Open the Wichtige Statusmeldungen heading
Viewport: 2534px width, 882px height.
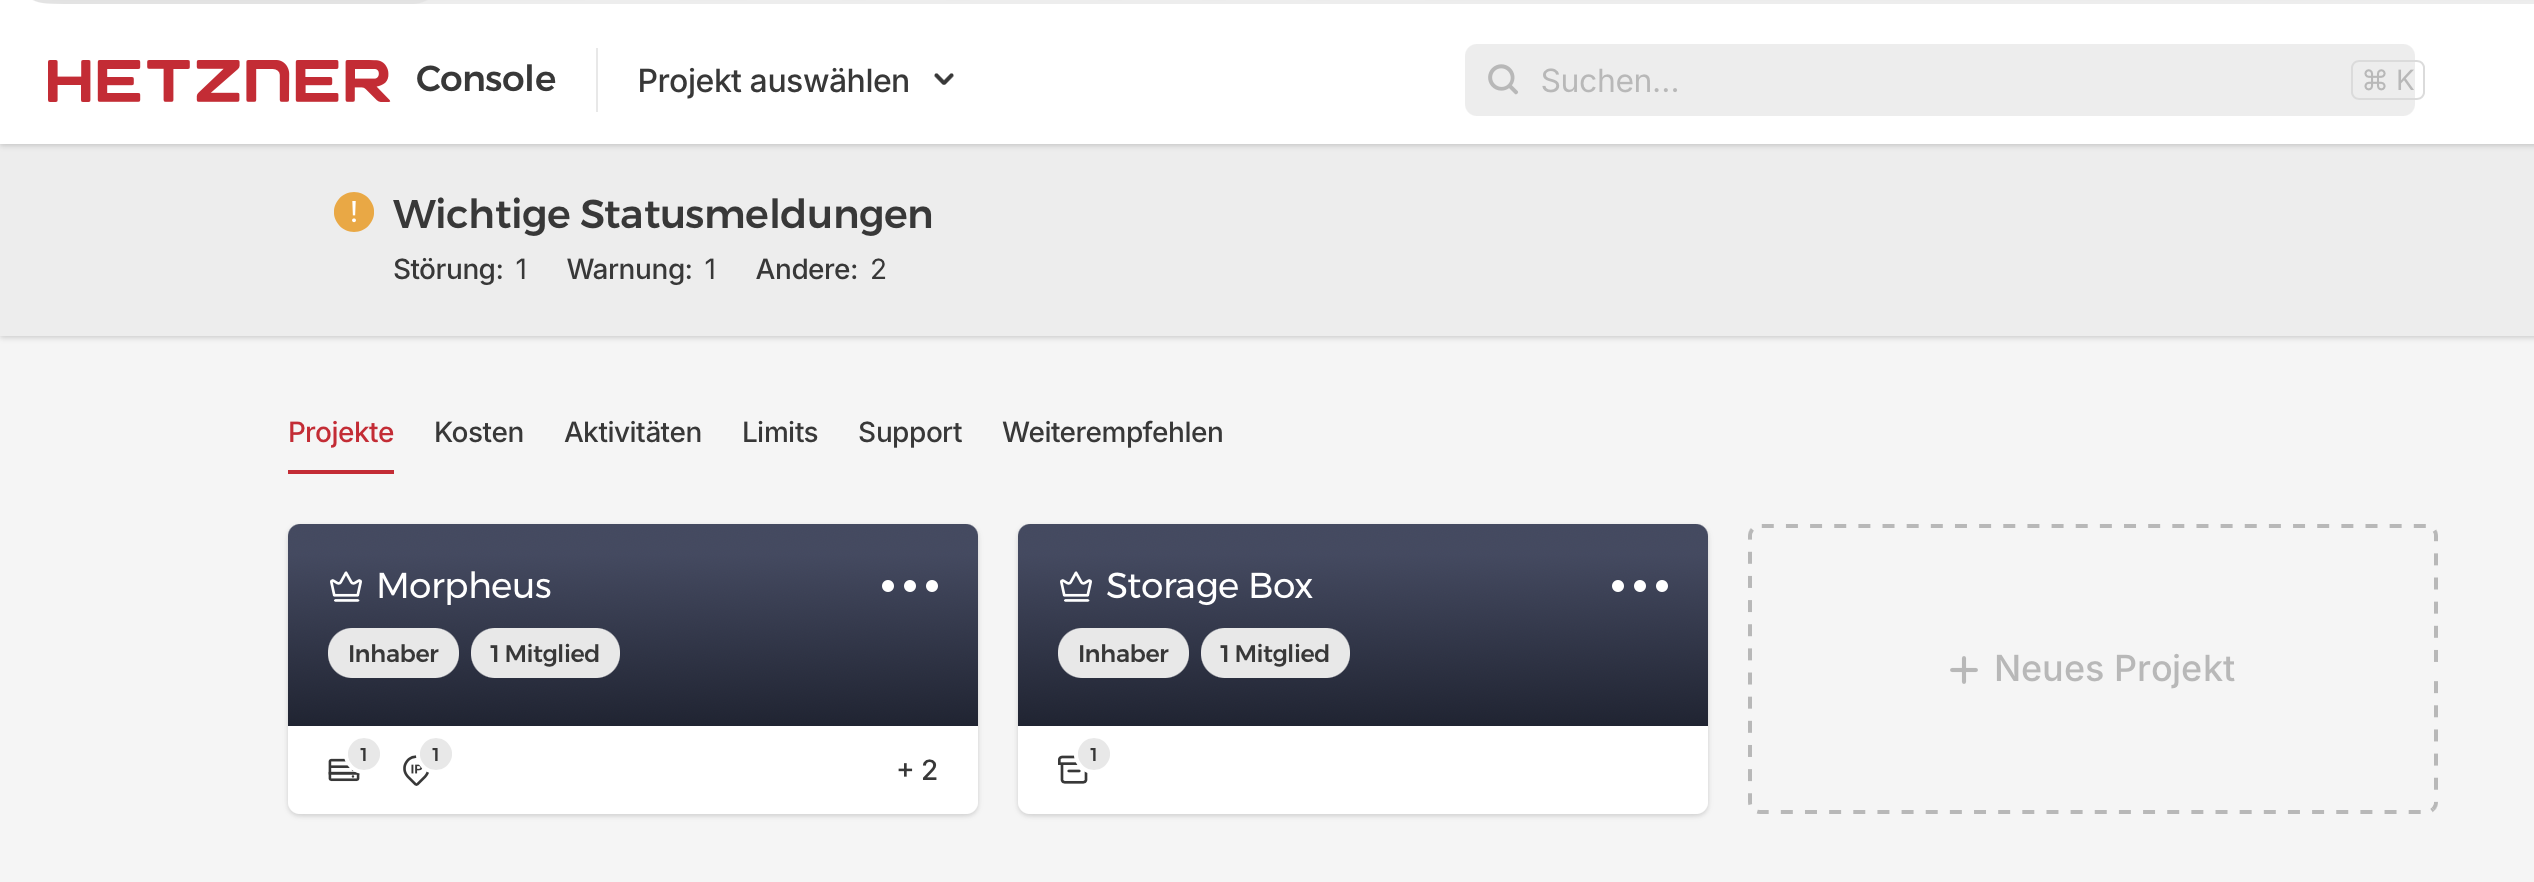[662, 214]
